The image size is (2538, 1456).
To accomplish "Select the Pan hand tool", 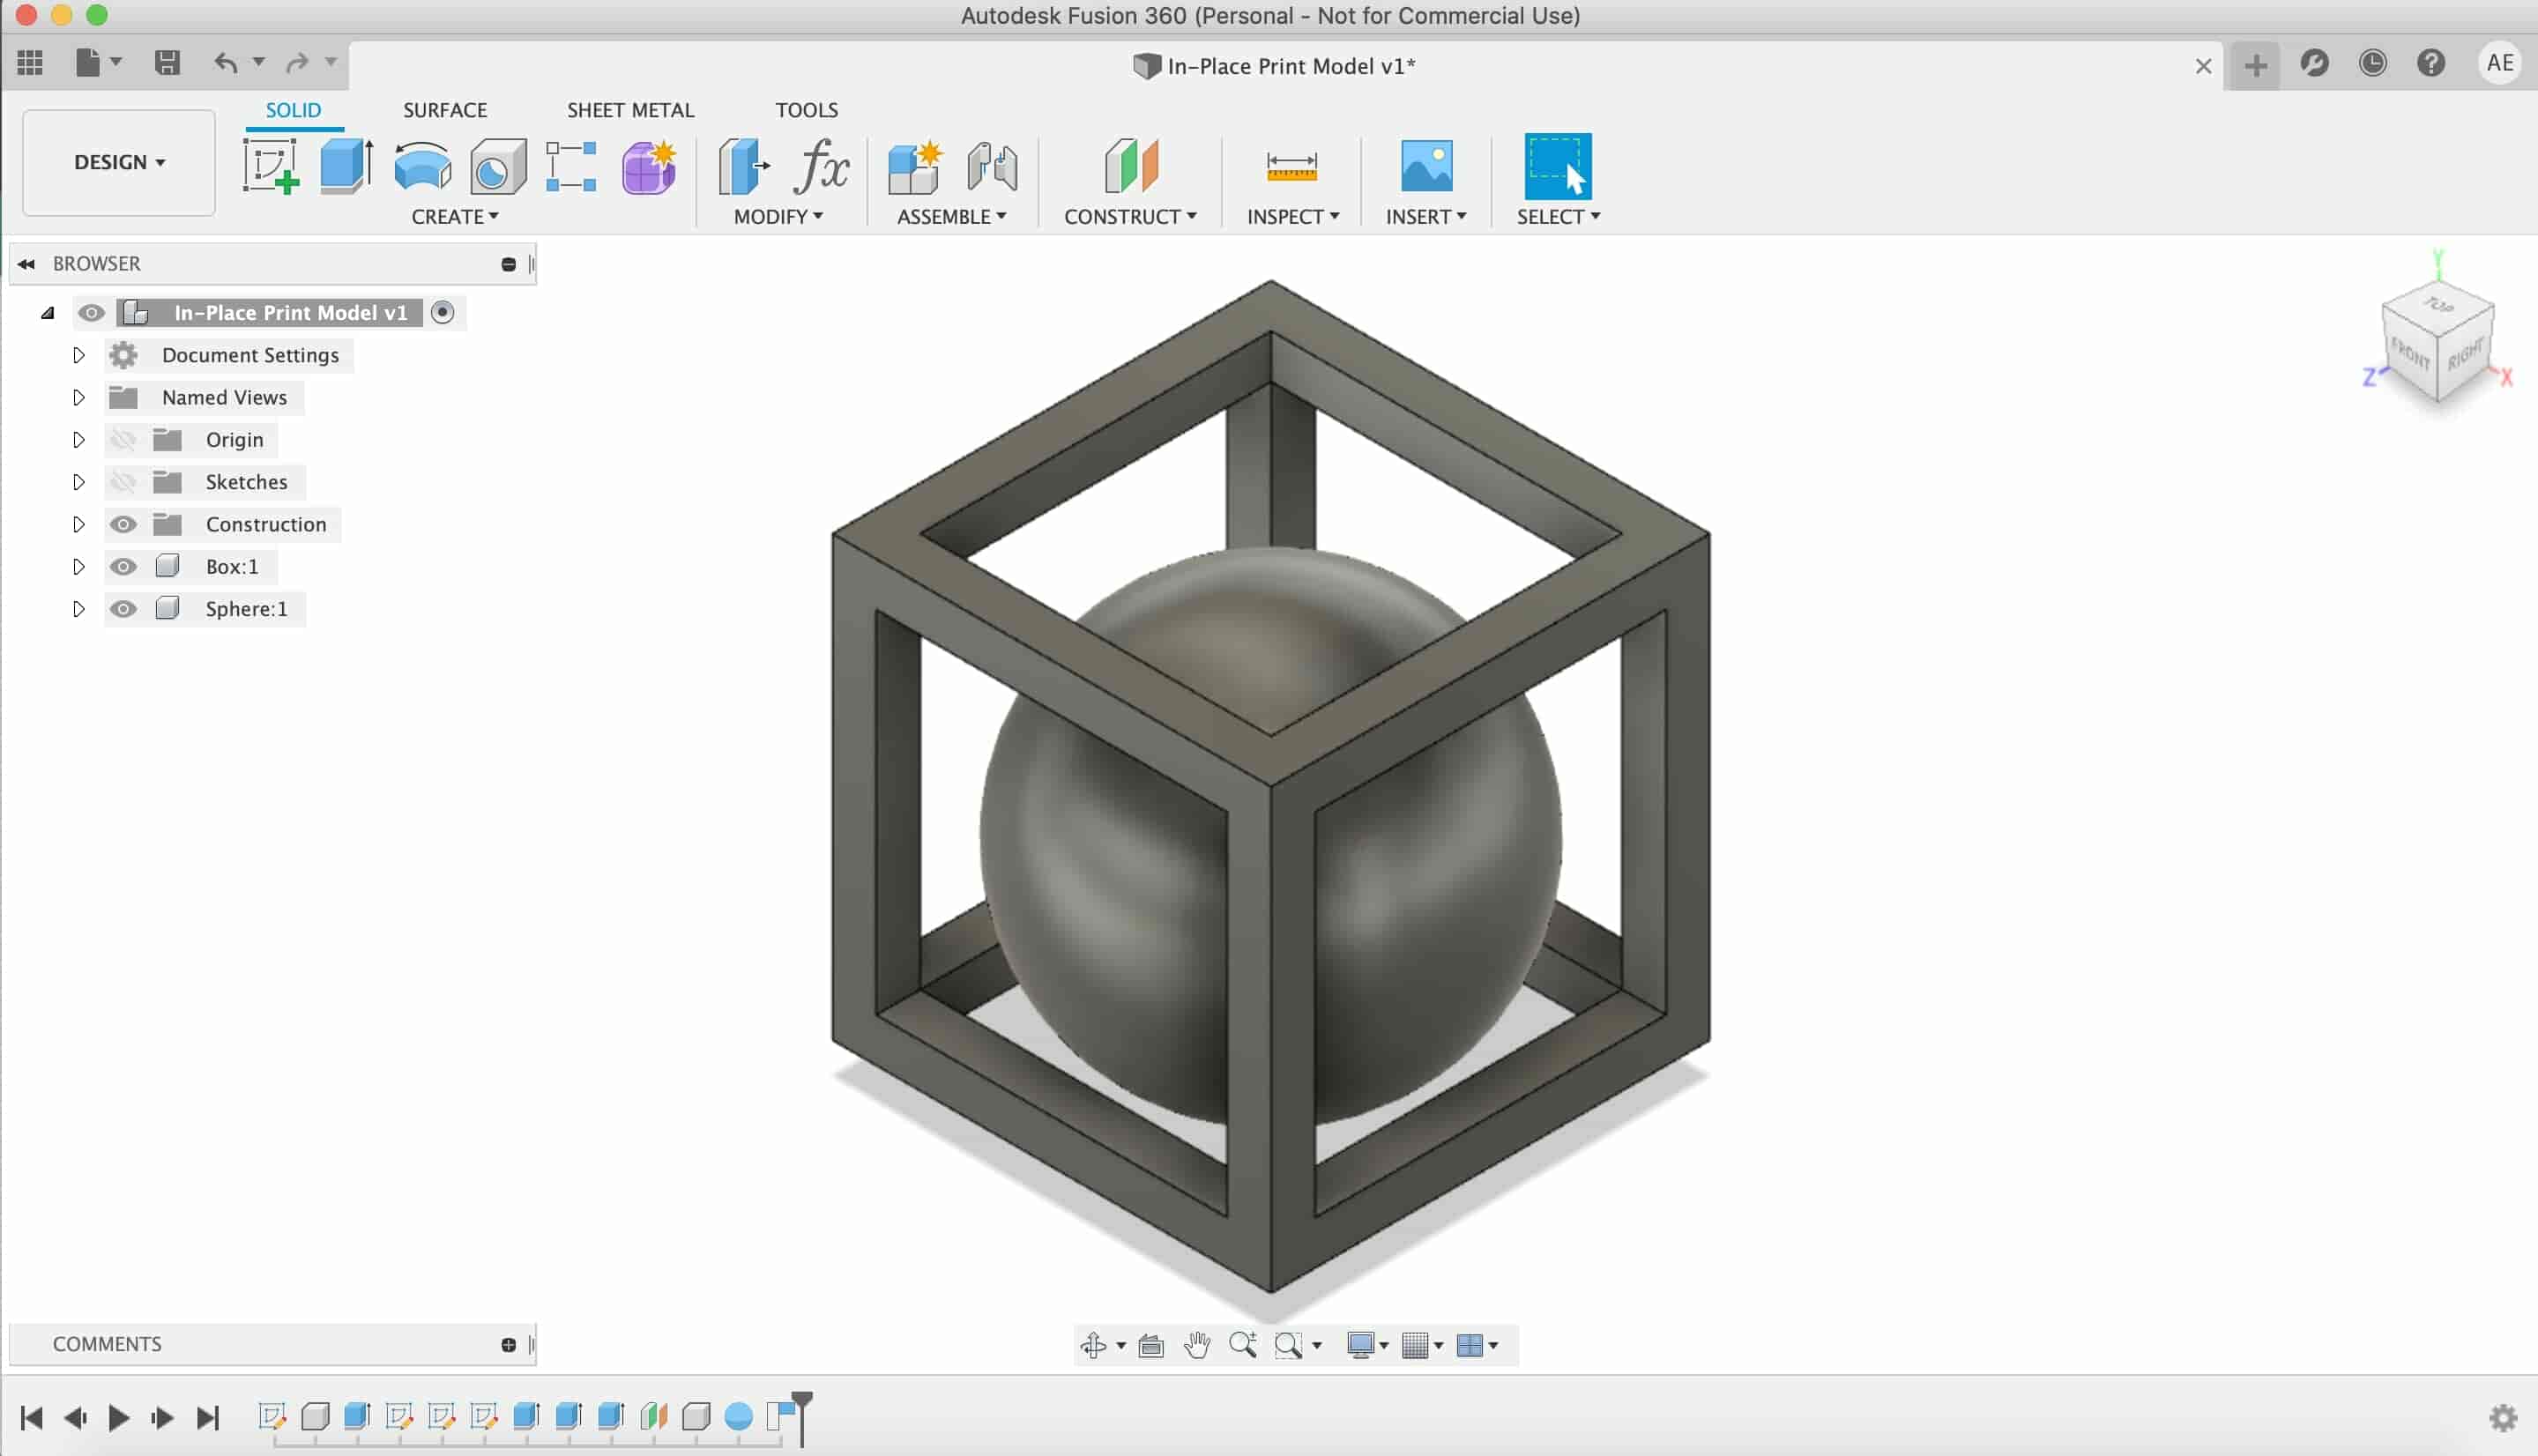I will [1197, 1345].
